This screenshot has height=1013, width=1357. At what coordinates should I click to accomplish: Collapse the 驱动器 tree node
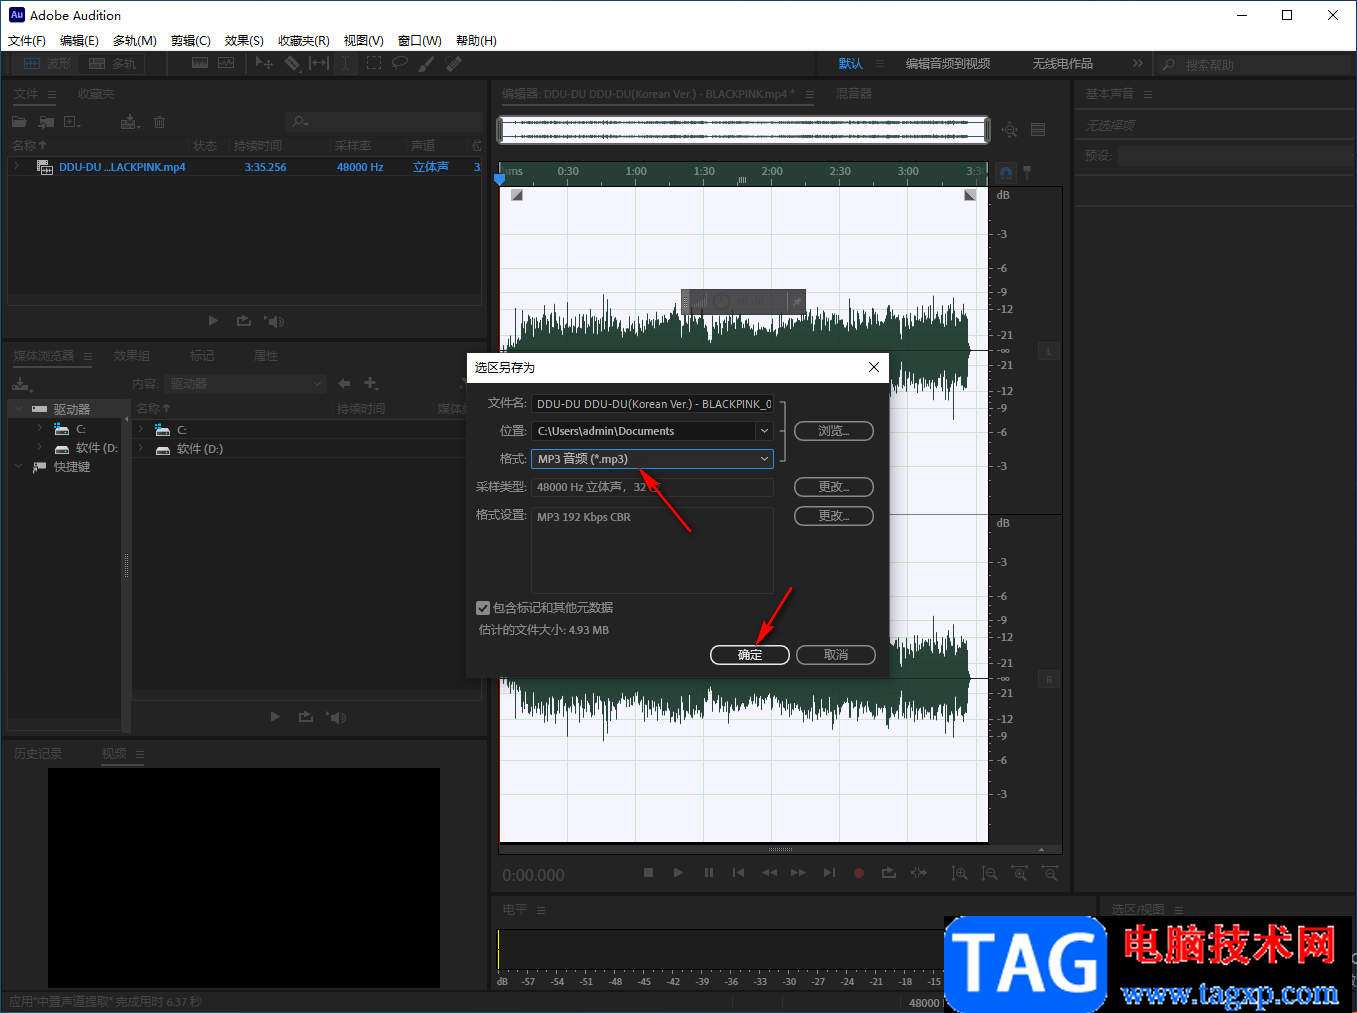pos(18,409)
